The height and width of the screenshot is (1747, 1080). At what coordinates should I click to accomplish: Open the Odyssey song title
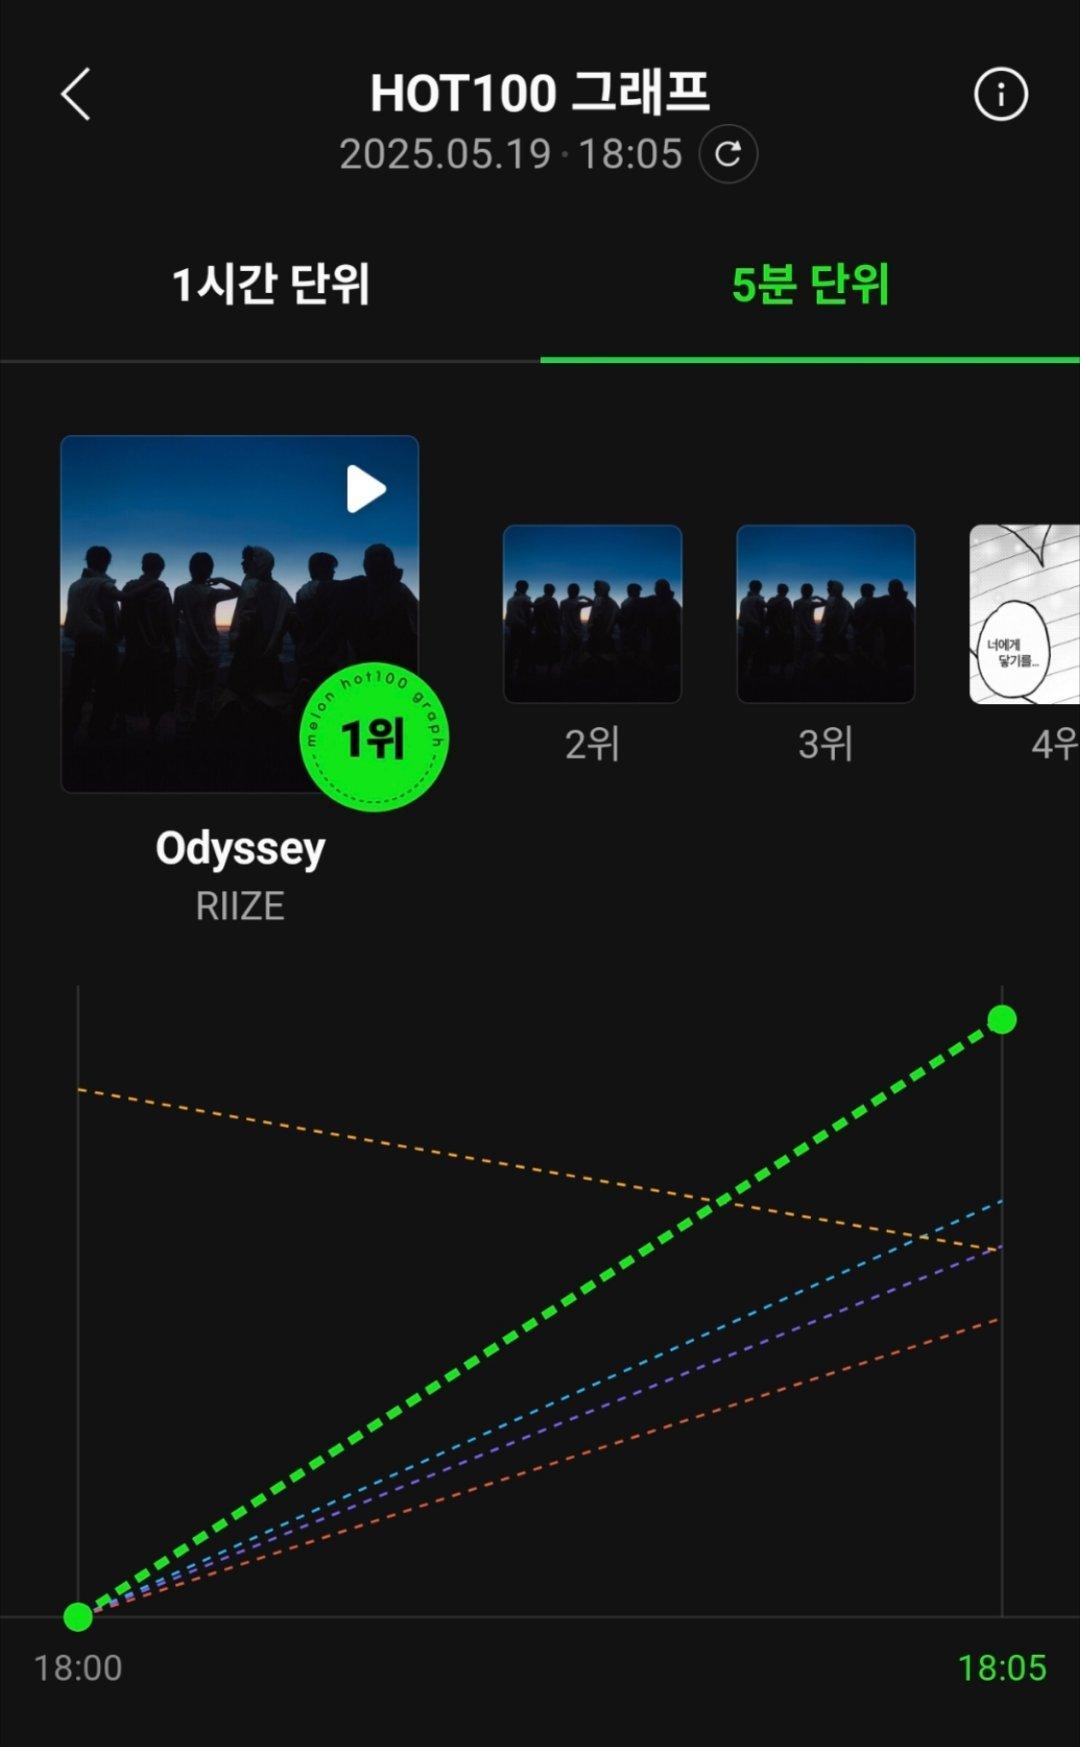pos(240,850)
